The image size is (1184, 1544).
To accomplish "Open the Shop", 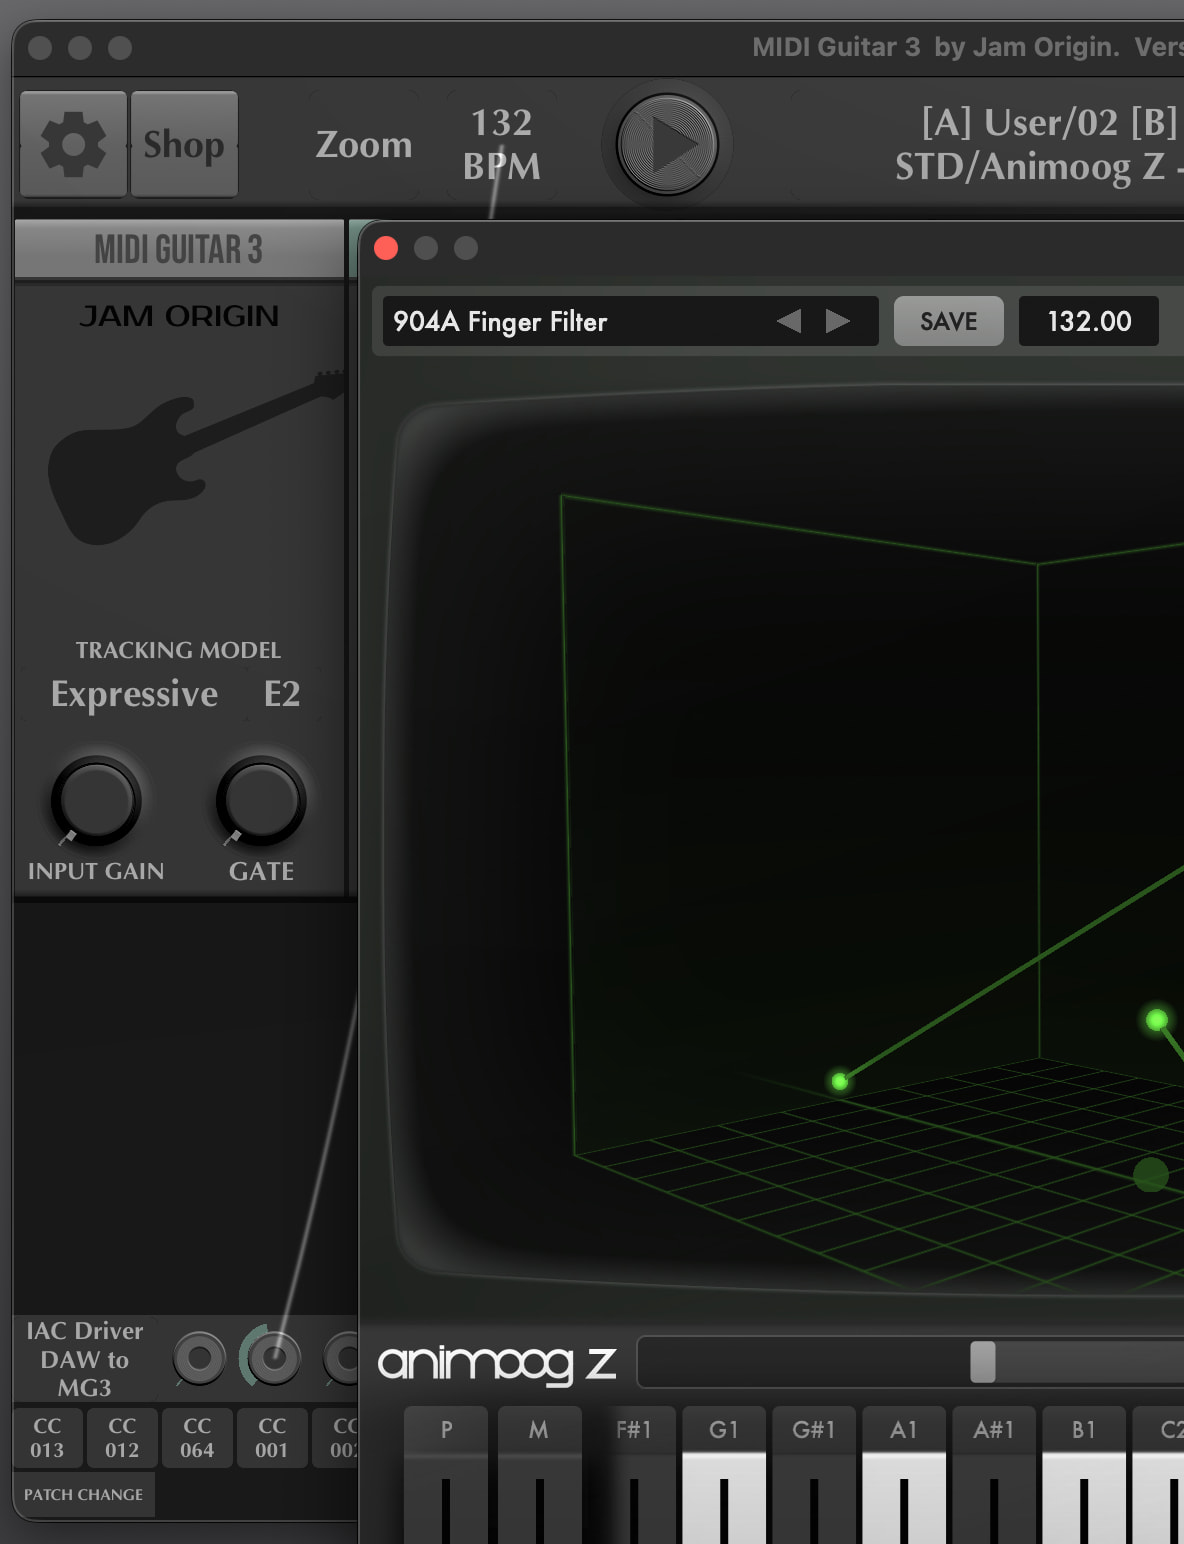I will click(184, 144).
